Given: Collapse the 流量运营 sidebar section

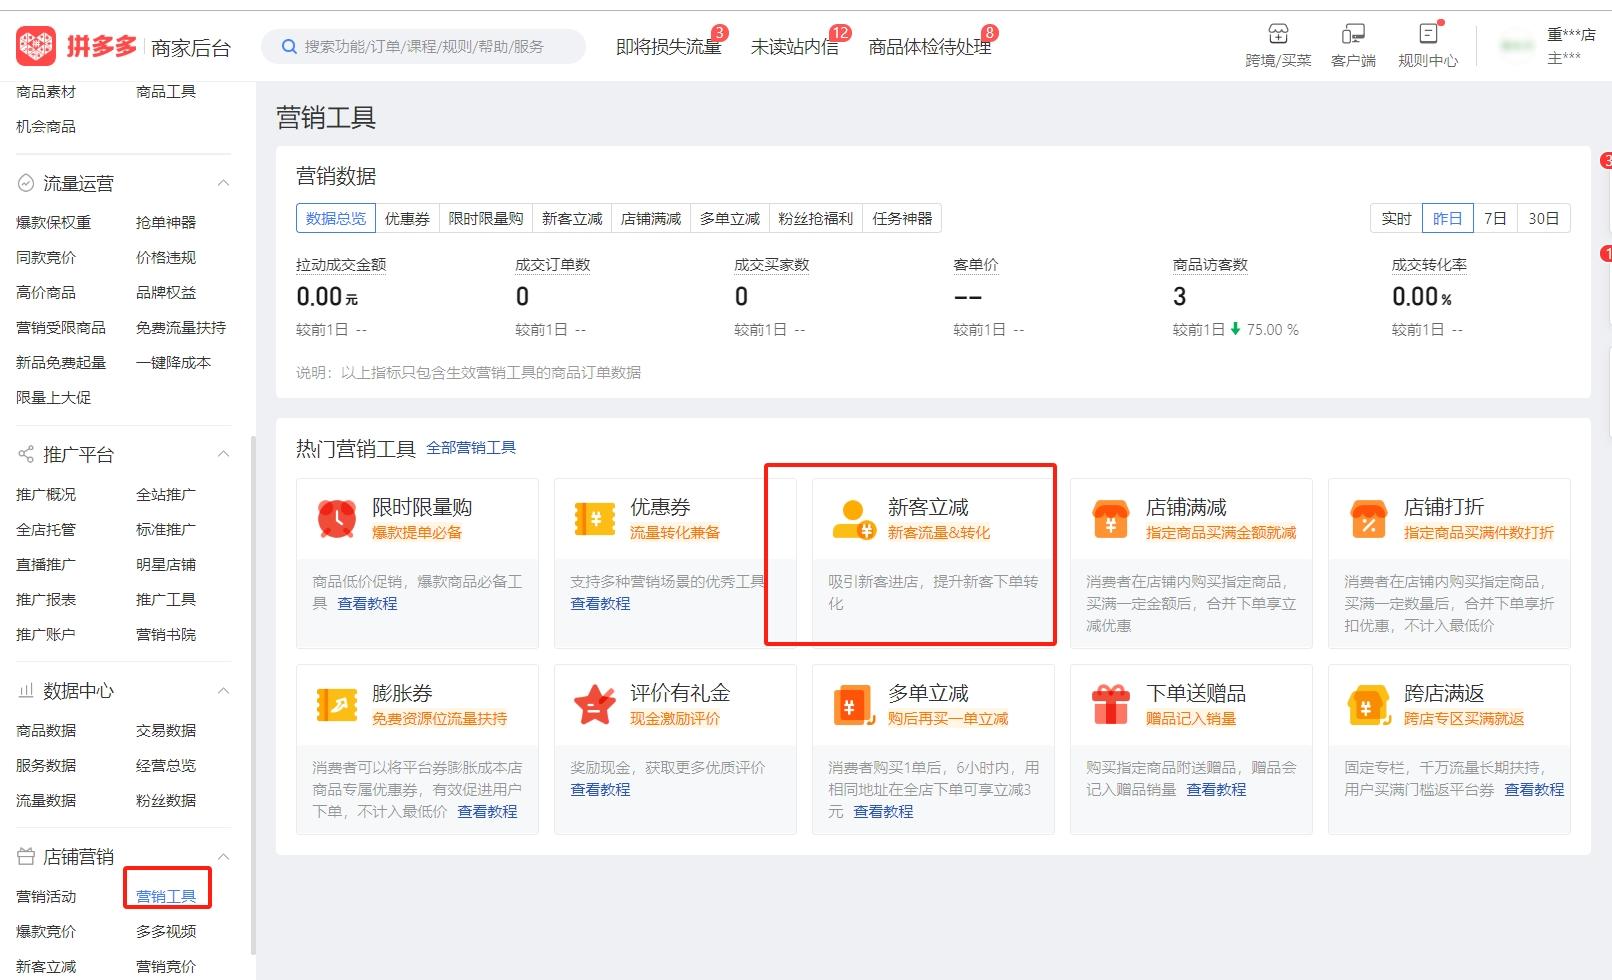Looking at the screenshot, I should pyautogui.click(x=224, y=183).
